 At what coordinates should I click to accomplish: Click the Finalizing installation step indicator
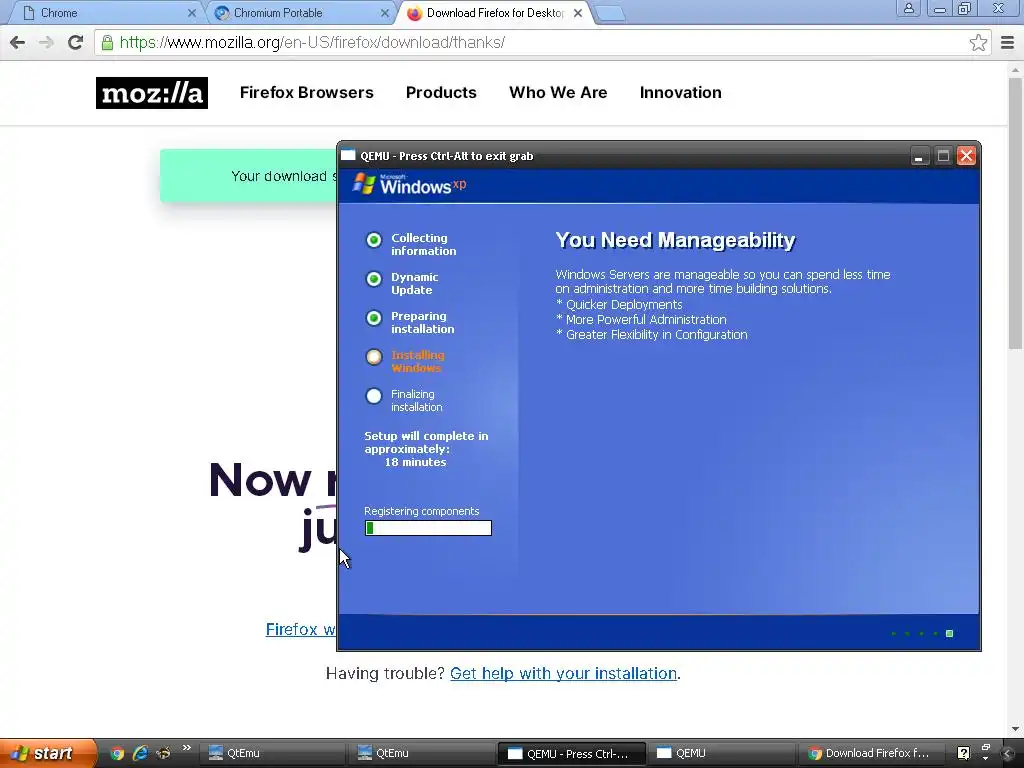(x=374, y=396)
